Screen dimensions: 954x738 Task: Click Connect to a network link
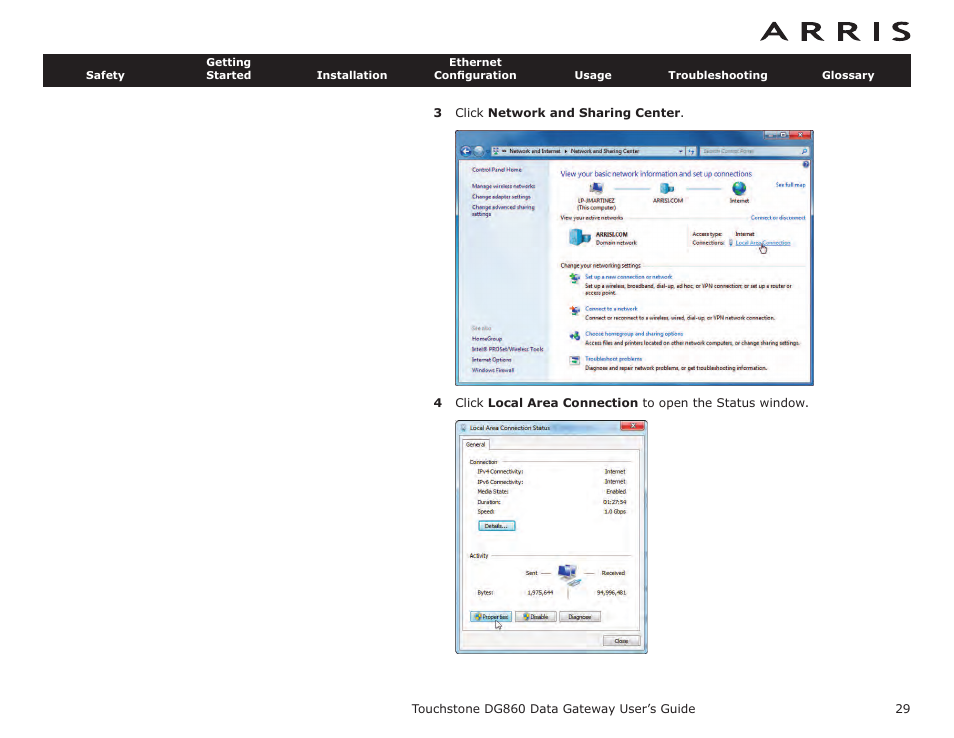click(x=611, y=308)
